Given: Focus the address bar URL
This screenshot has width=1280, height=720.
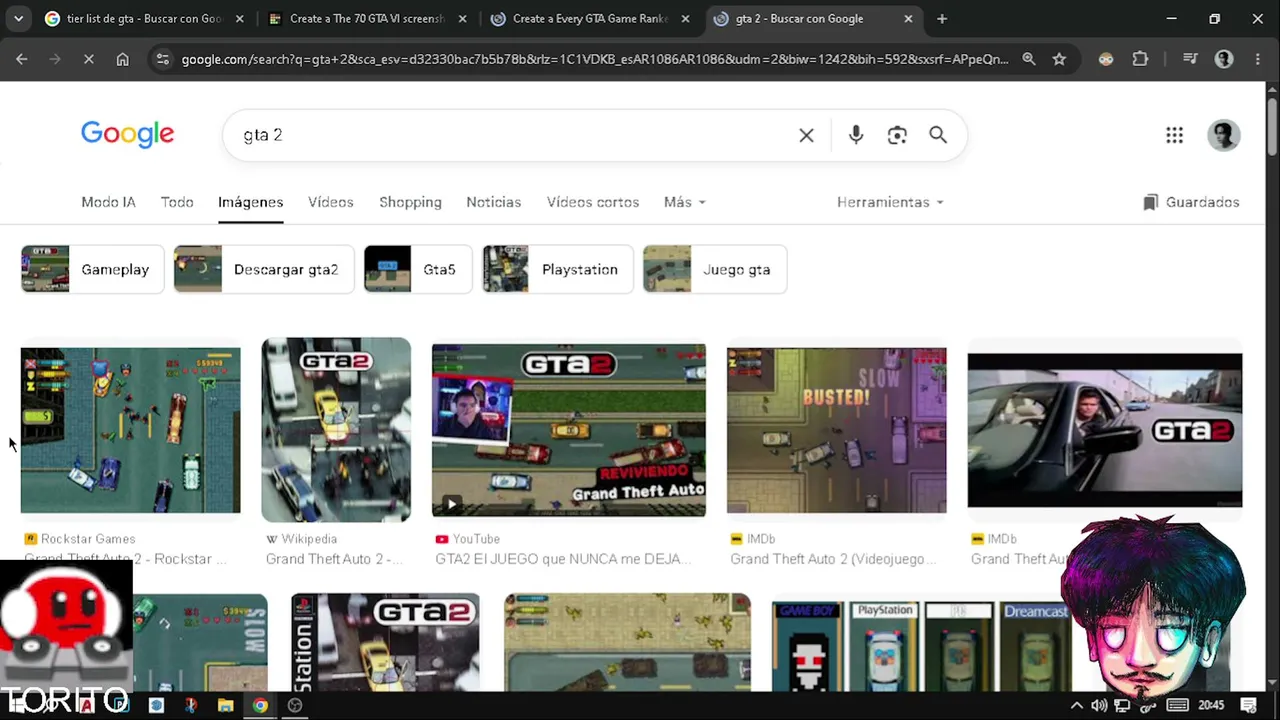Looking at the screenshot, I should [x=595, y=59].
